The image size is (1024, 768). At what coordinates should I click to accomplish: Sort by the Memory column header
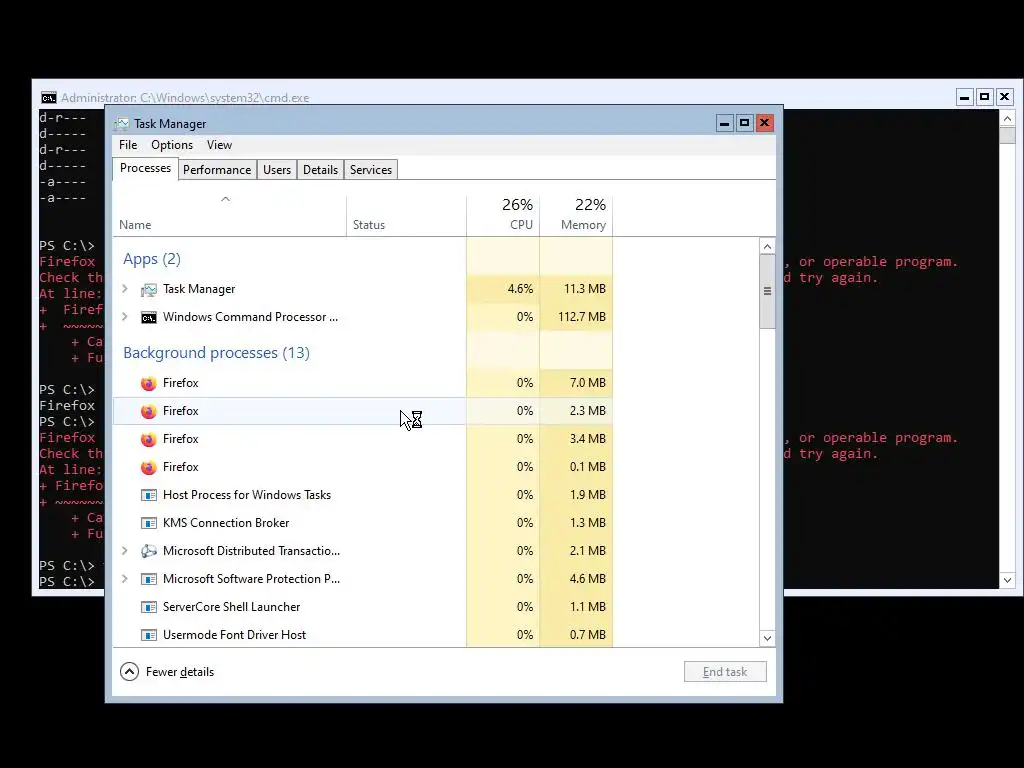tap(576, 215)
